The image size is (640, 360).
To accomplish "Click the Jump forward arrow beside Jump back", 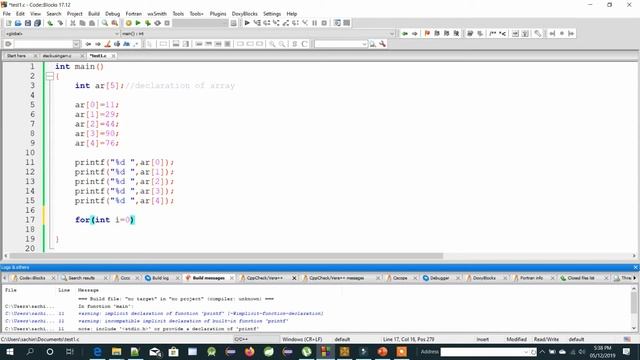I will click(415, 33).
